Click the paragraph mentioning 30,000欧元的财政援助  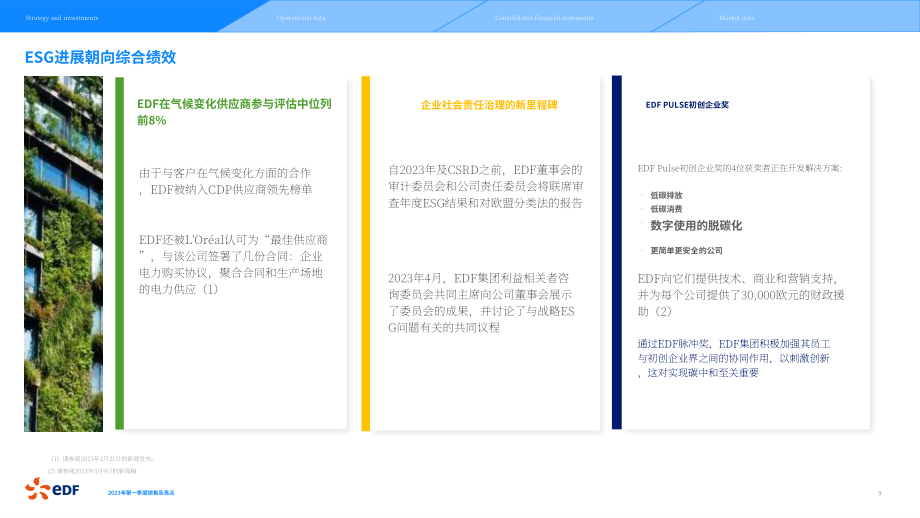(x=741, y=294)
